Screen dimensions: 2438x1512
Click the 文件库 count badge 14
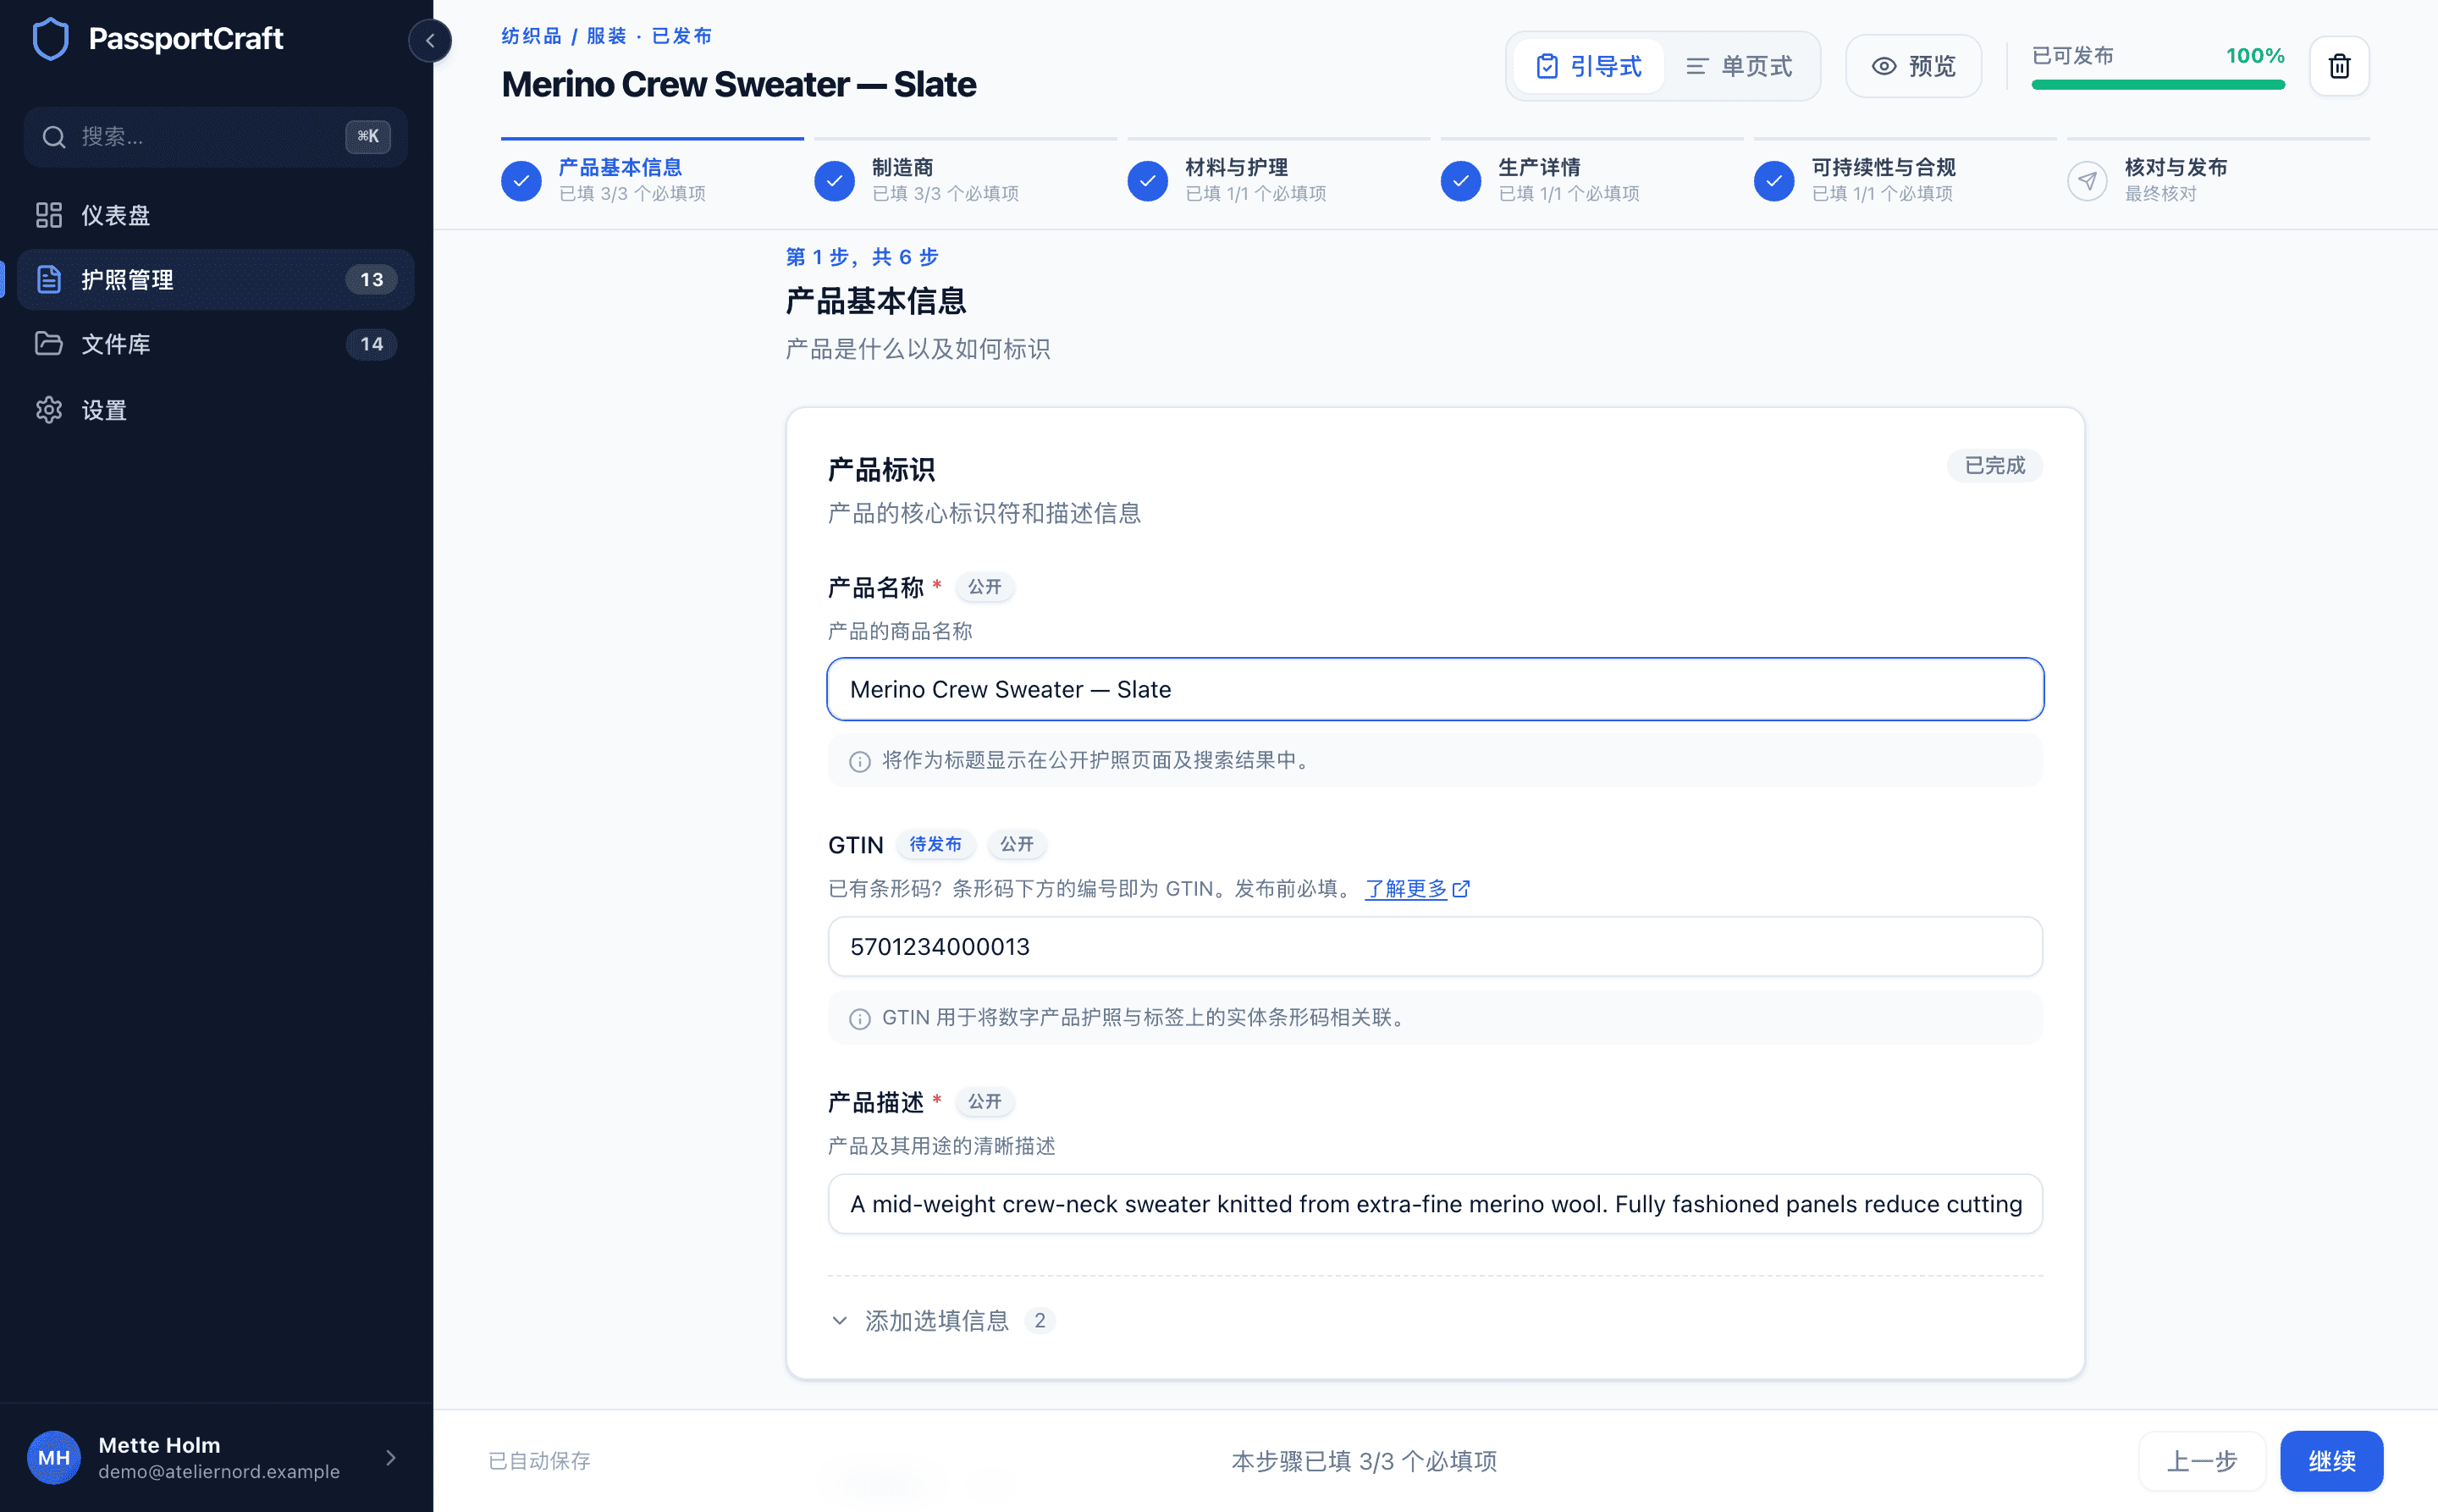click(x=372, y=344)
